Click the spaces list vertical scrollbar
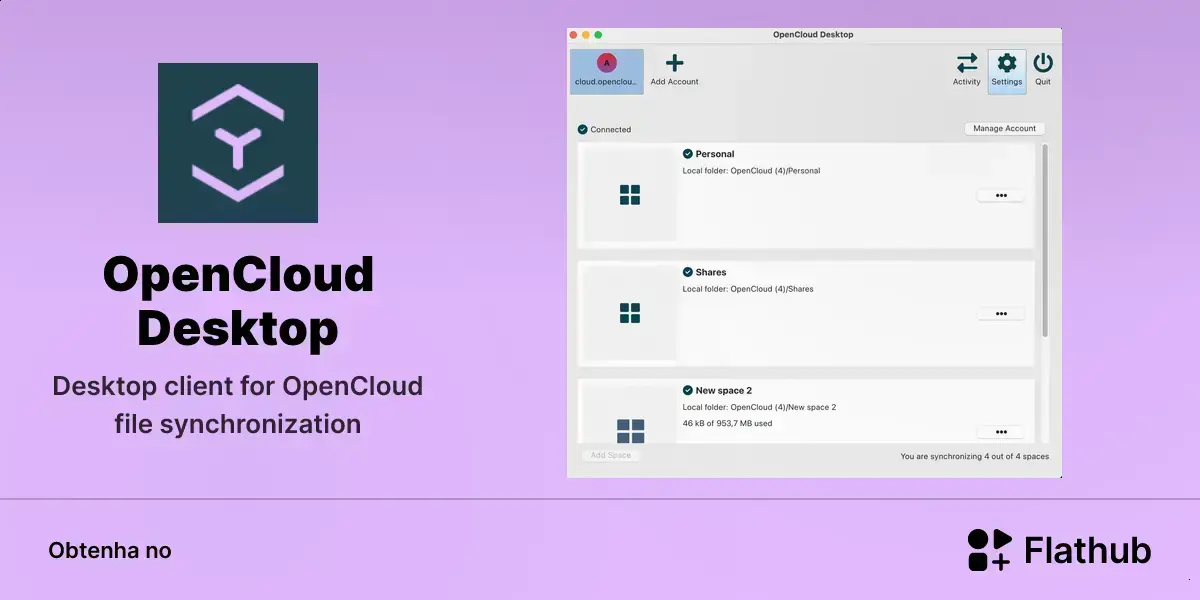 [1045, 240]
